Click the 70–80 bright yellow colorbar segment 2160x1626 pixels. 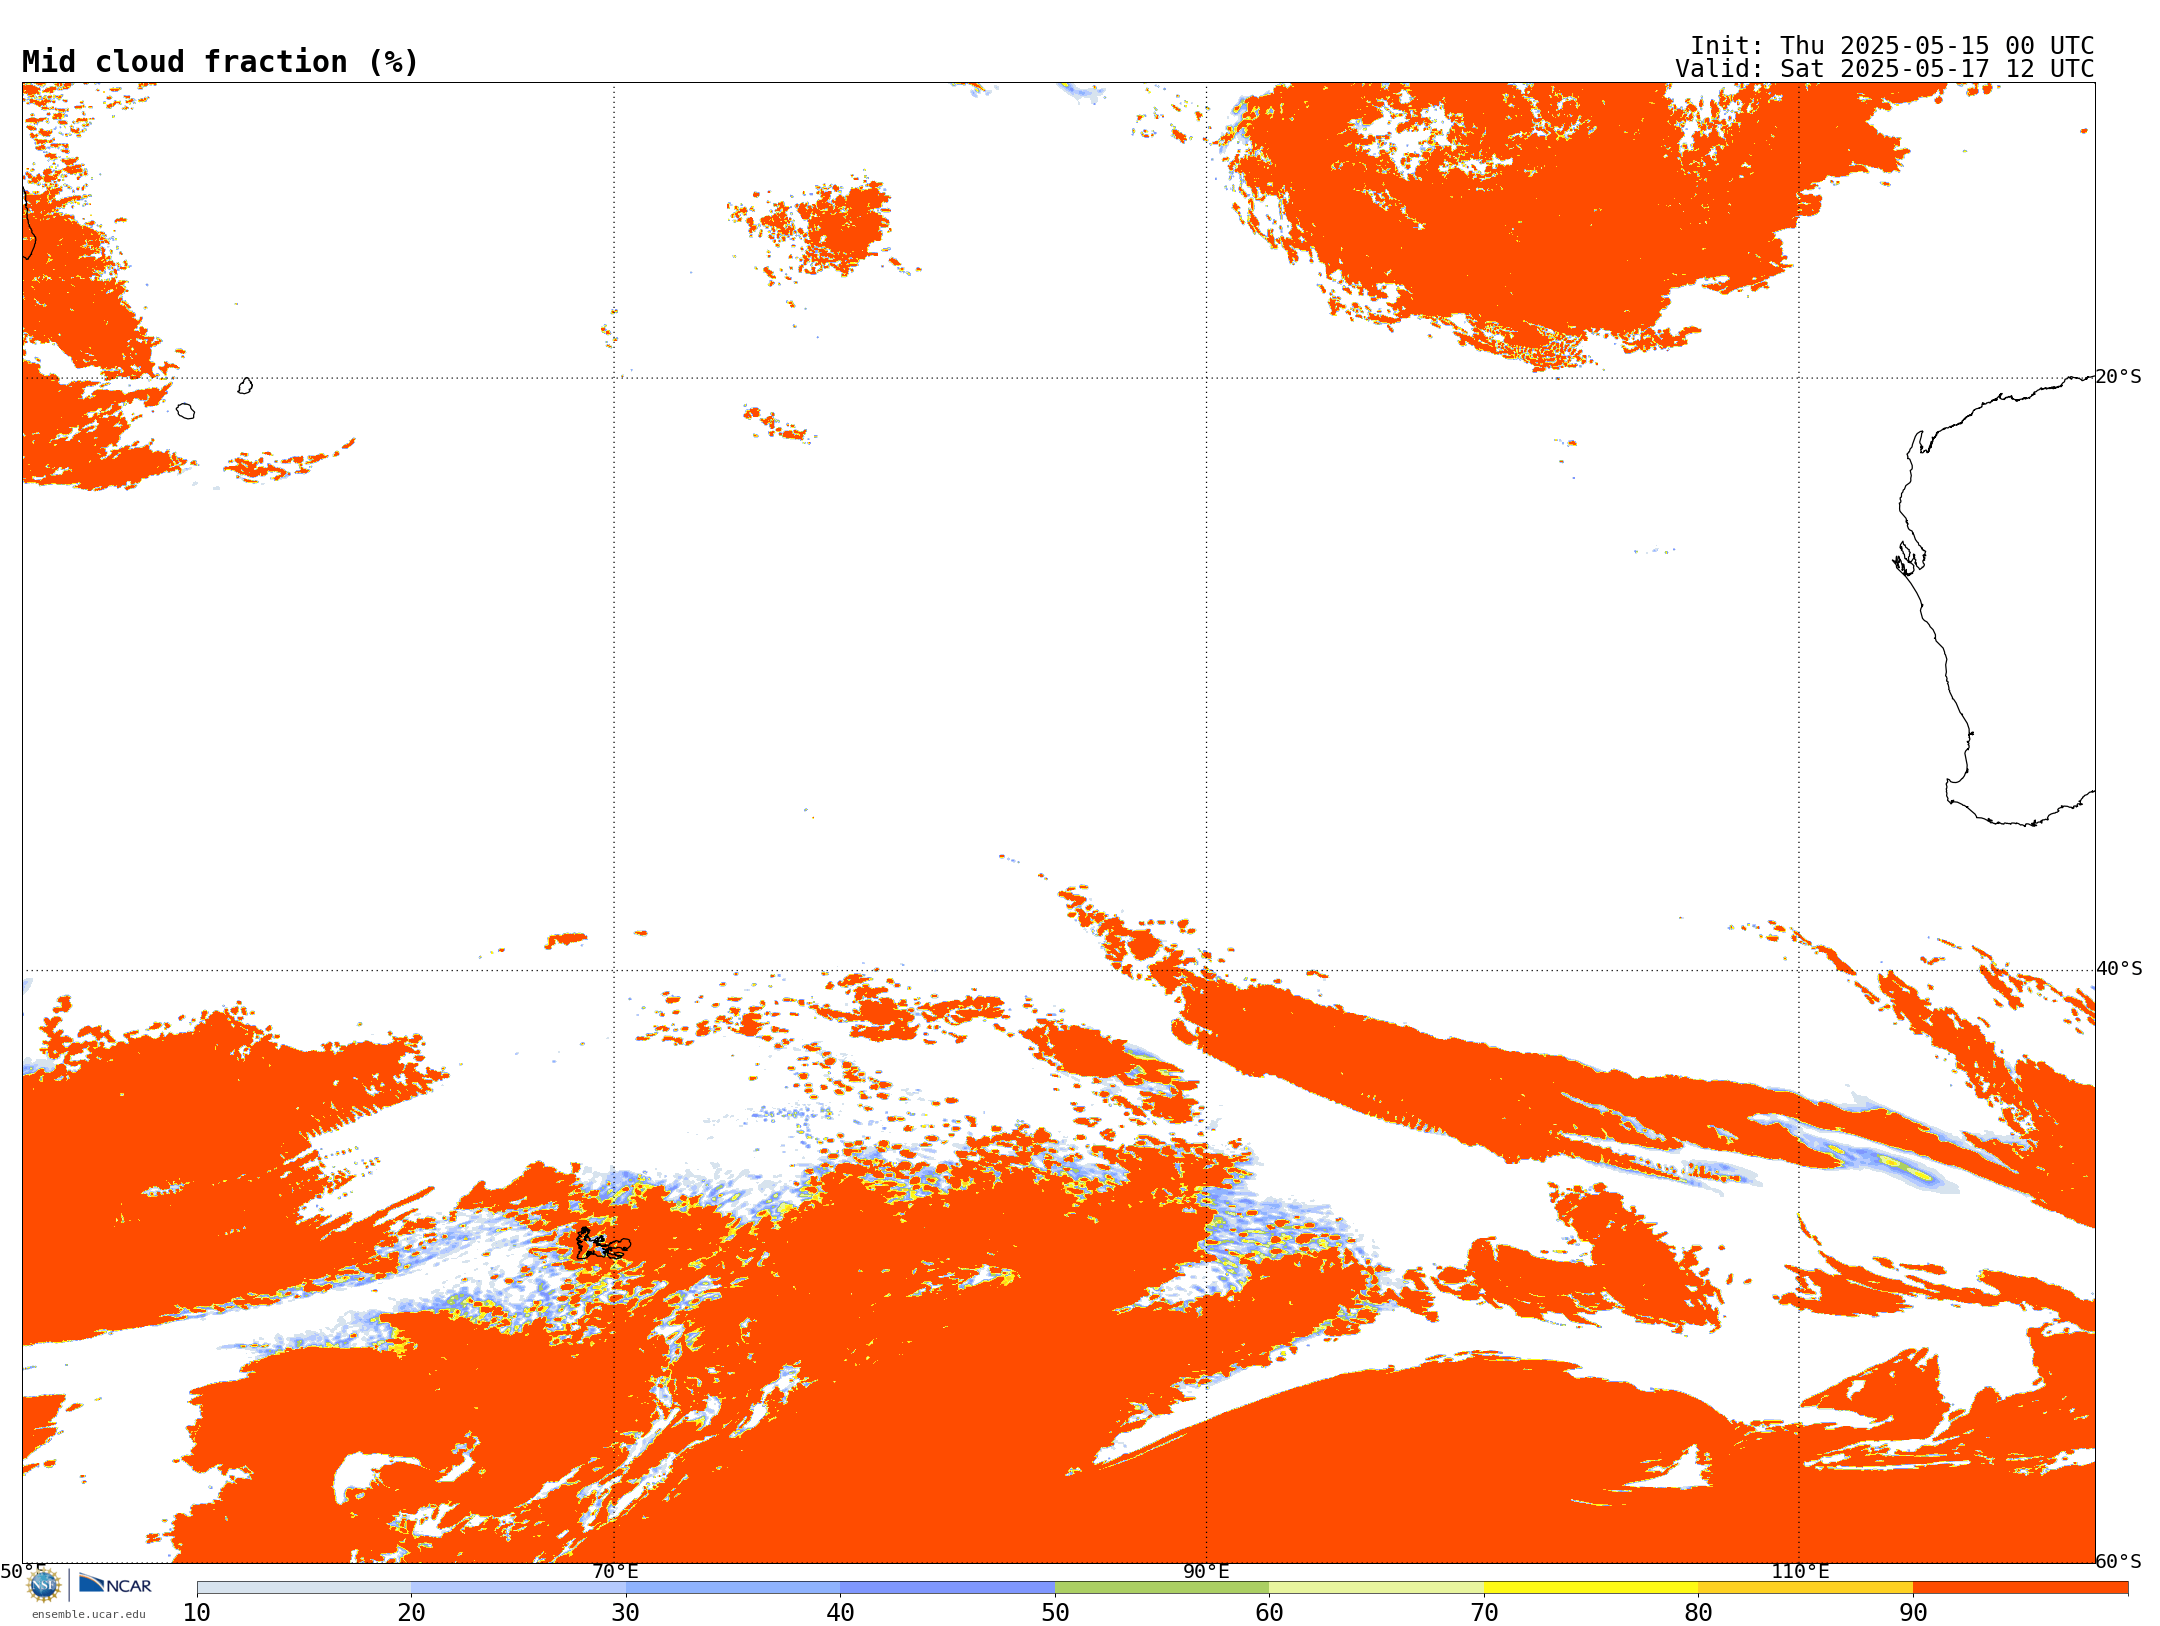tap(1591, 1588)
